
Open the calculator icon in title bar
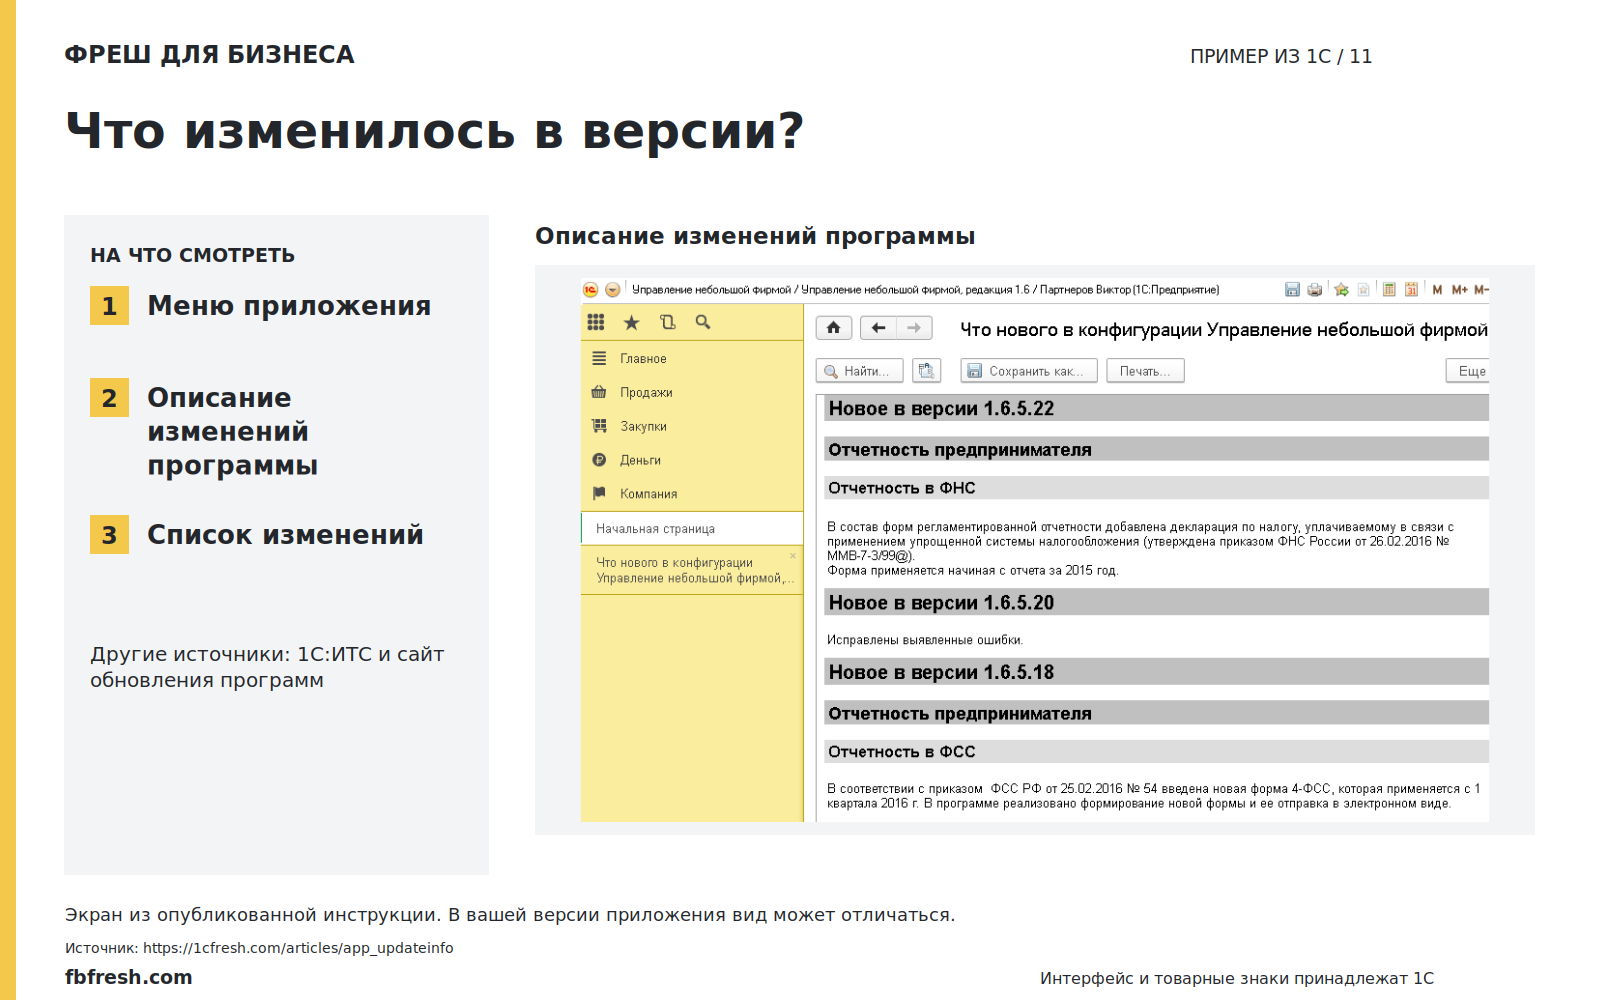[1389, 290]
